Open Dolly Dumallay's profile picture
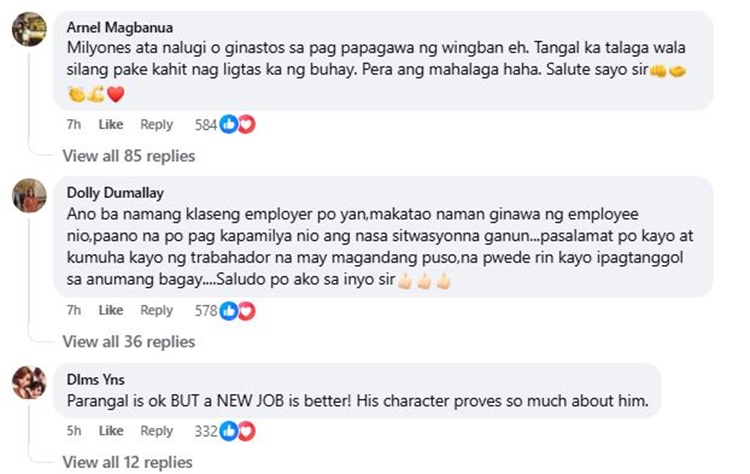This screenshot has height=474, width=750. click(x=29, y=195)
